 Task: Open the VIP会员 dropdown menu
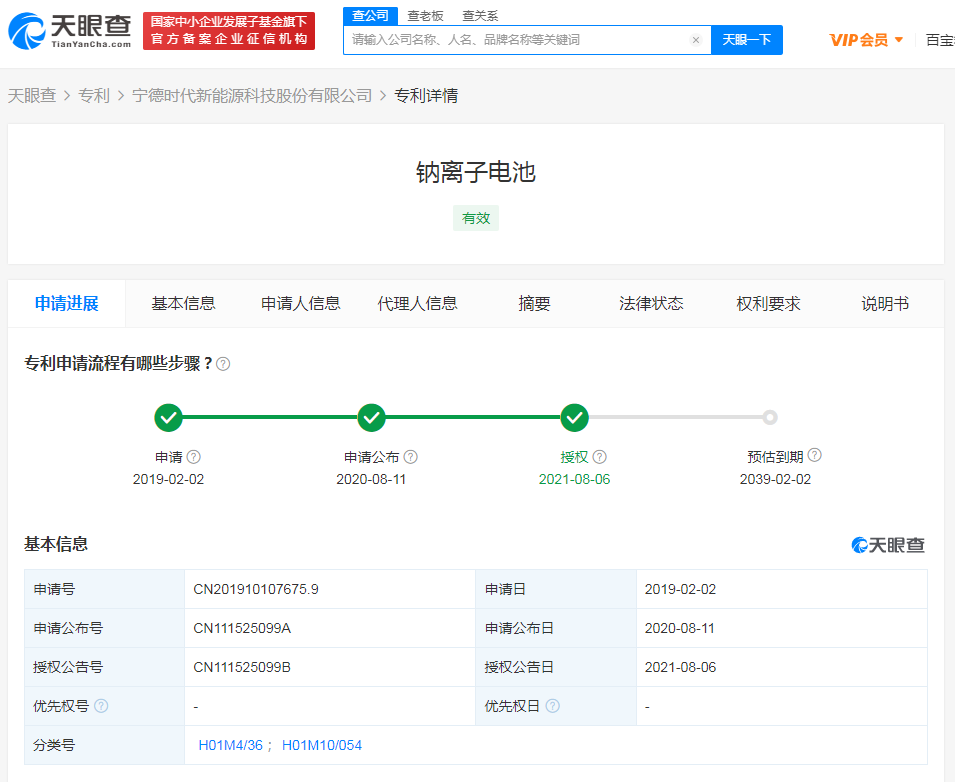coord(866,40)
